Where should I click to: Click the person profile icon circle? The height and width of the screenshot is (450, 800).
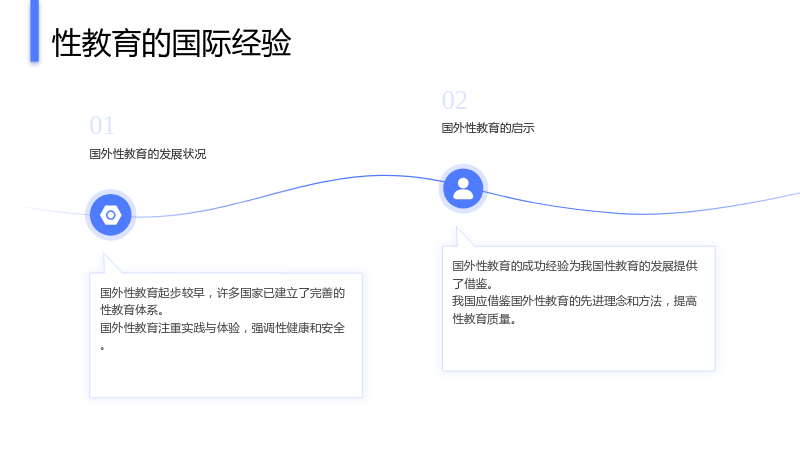463,189
